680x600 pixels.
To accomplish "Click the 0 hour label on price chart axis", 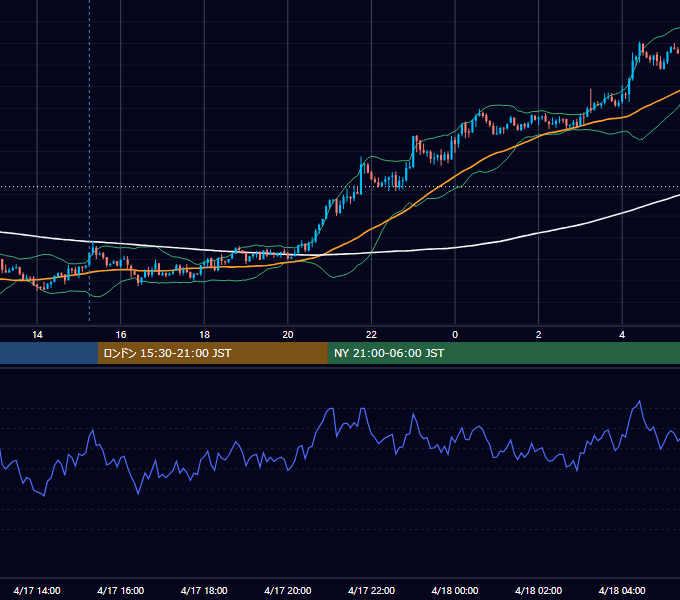I will click(x=455, y=335).
